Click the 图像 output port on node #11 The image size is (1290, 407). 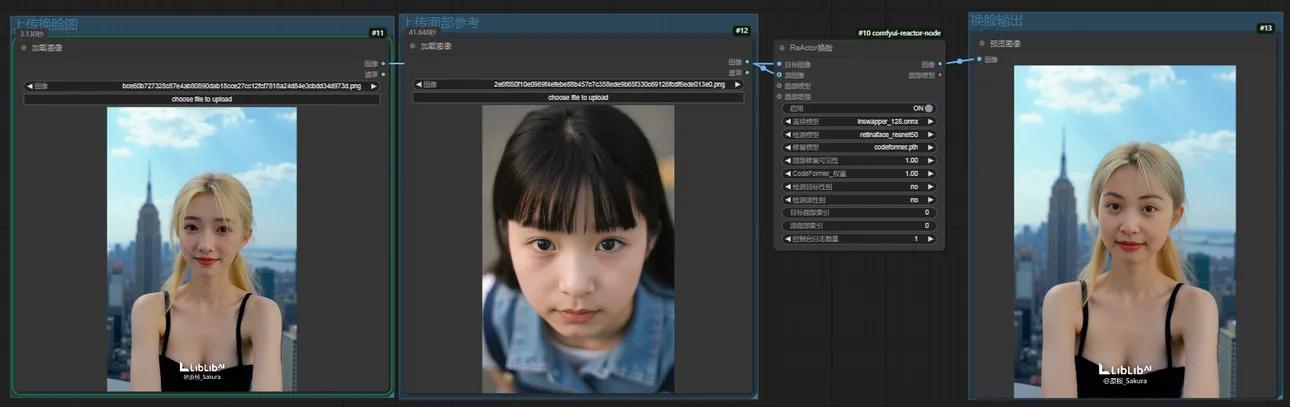pyautogui.click(x=383, y=63)
